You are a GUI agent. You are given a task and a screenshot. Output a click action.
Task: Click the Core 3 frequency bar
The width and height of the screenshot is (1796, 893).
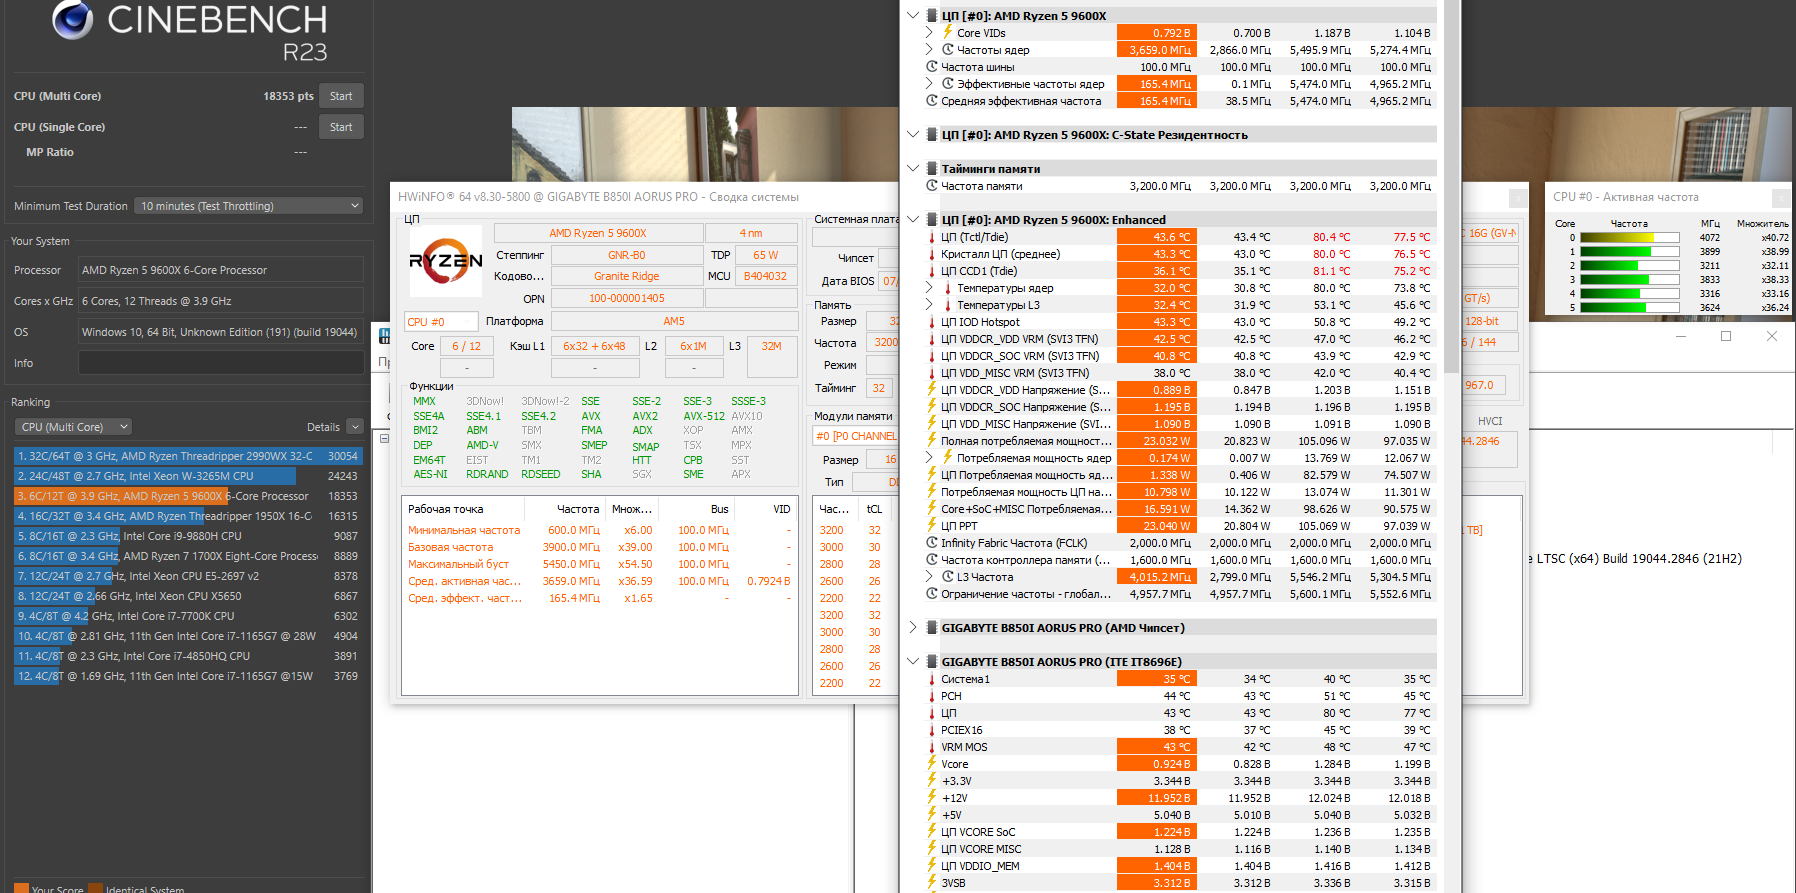[x=1630, y=280]
